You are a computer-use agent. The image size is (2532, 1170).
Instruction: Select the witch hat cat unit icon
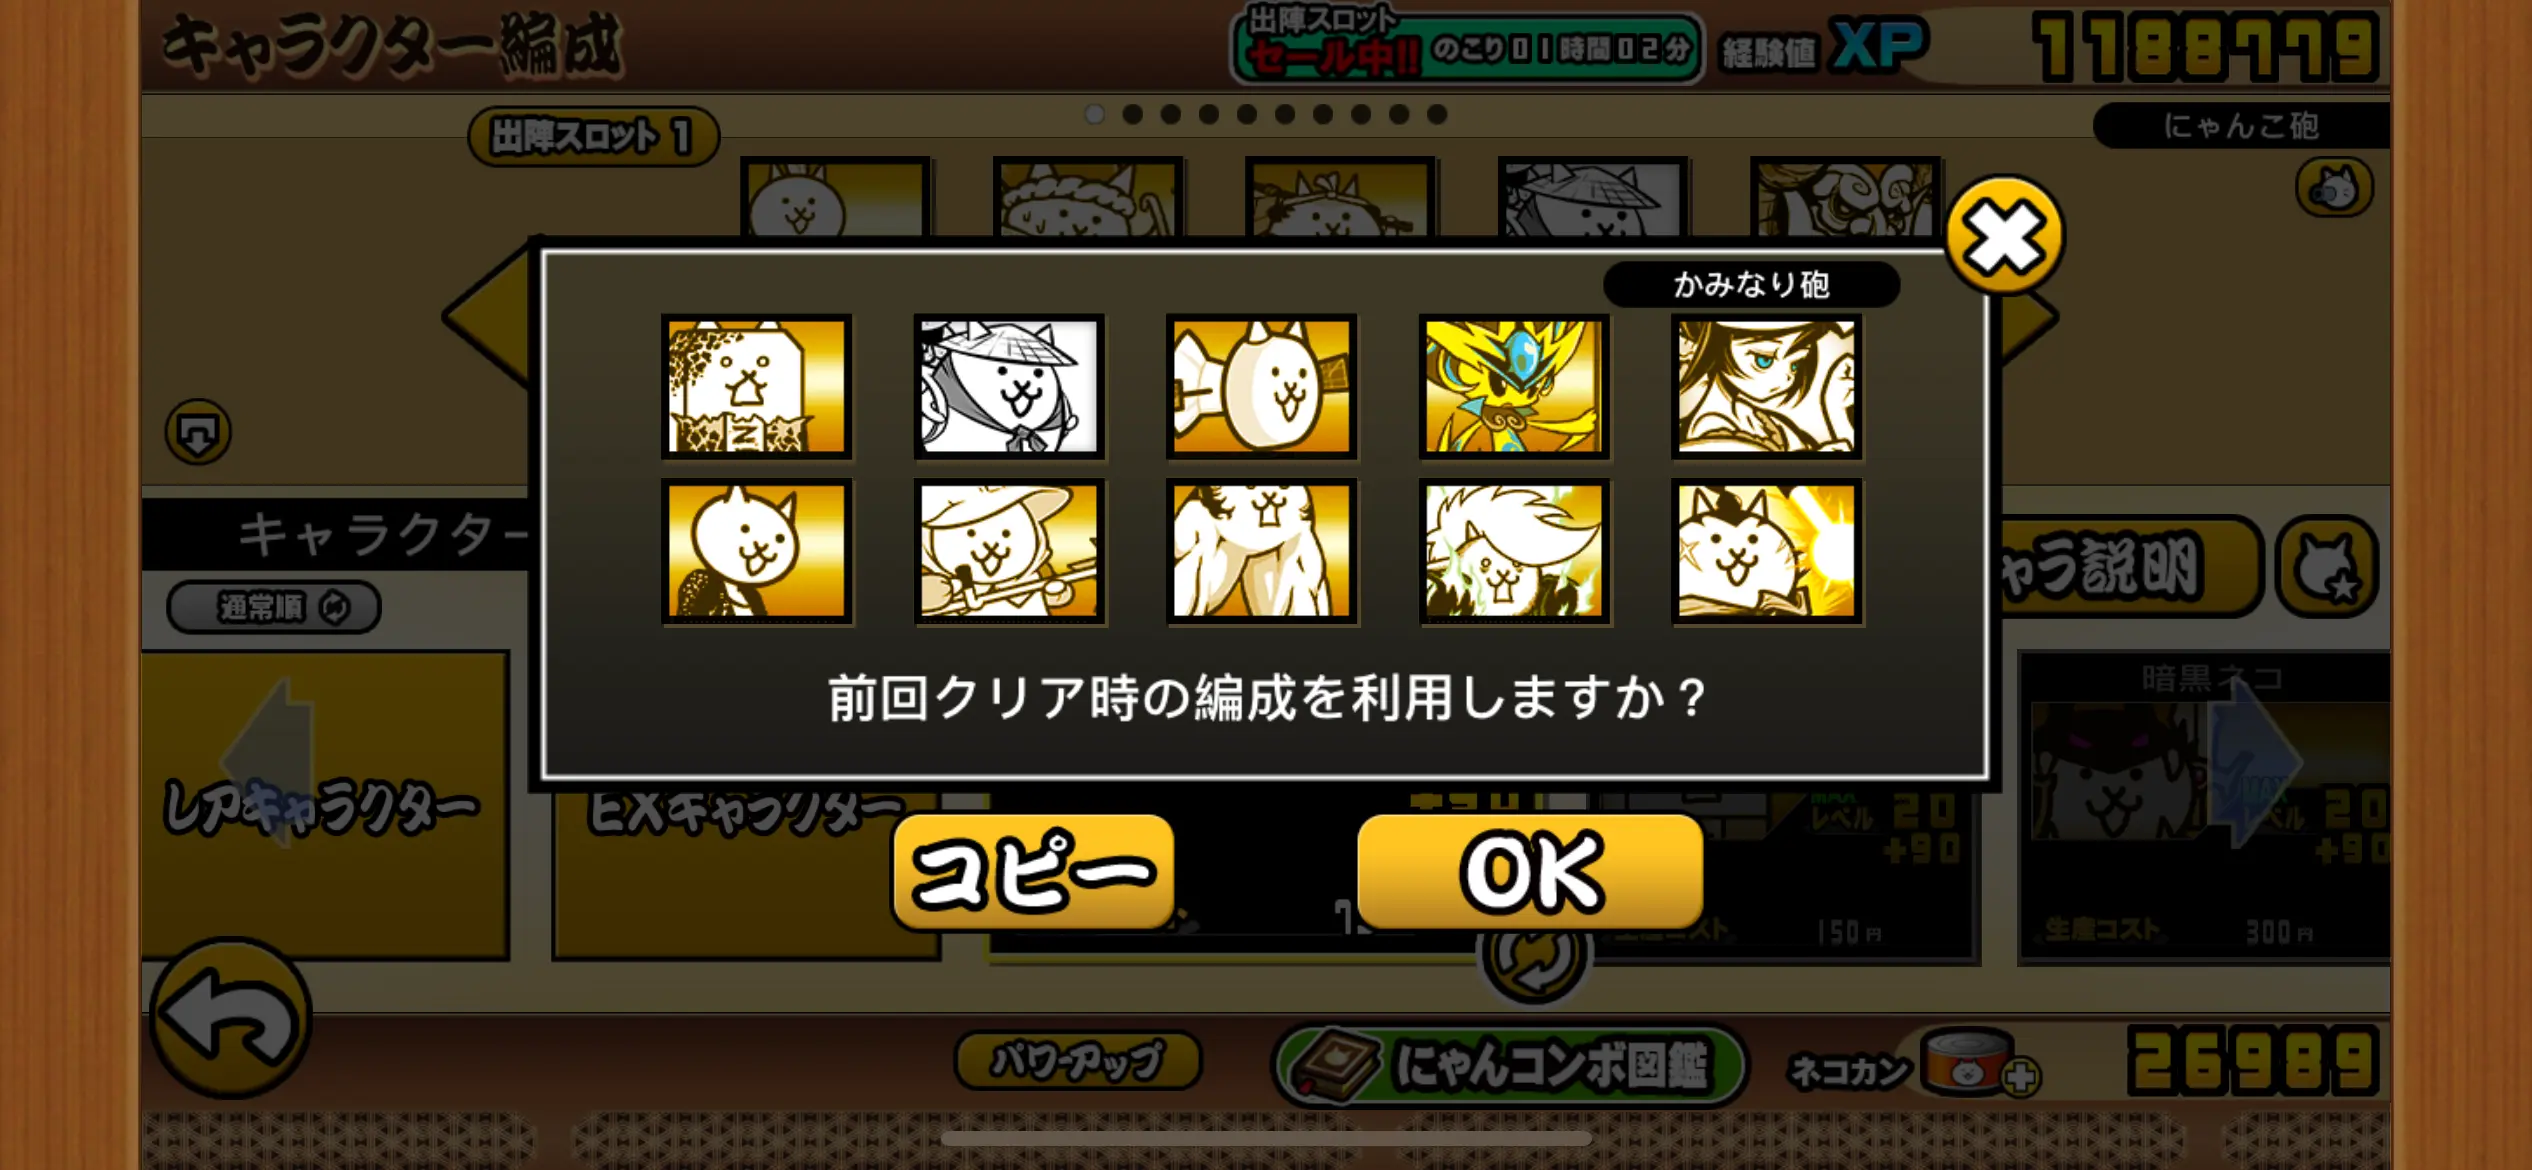[1009, 551]
